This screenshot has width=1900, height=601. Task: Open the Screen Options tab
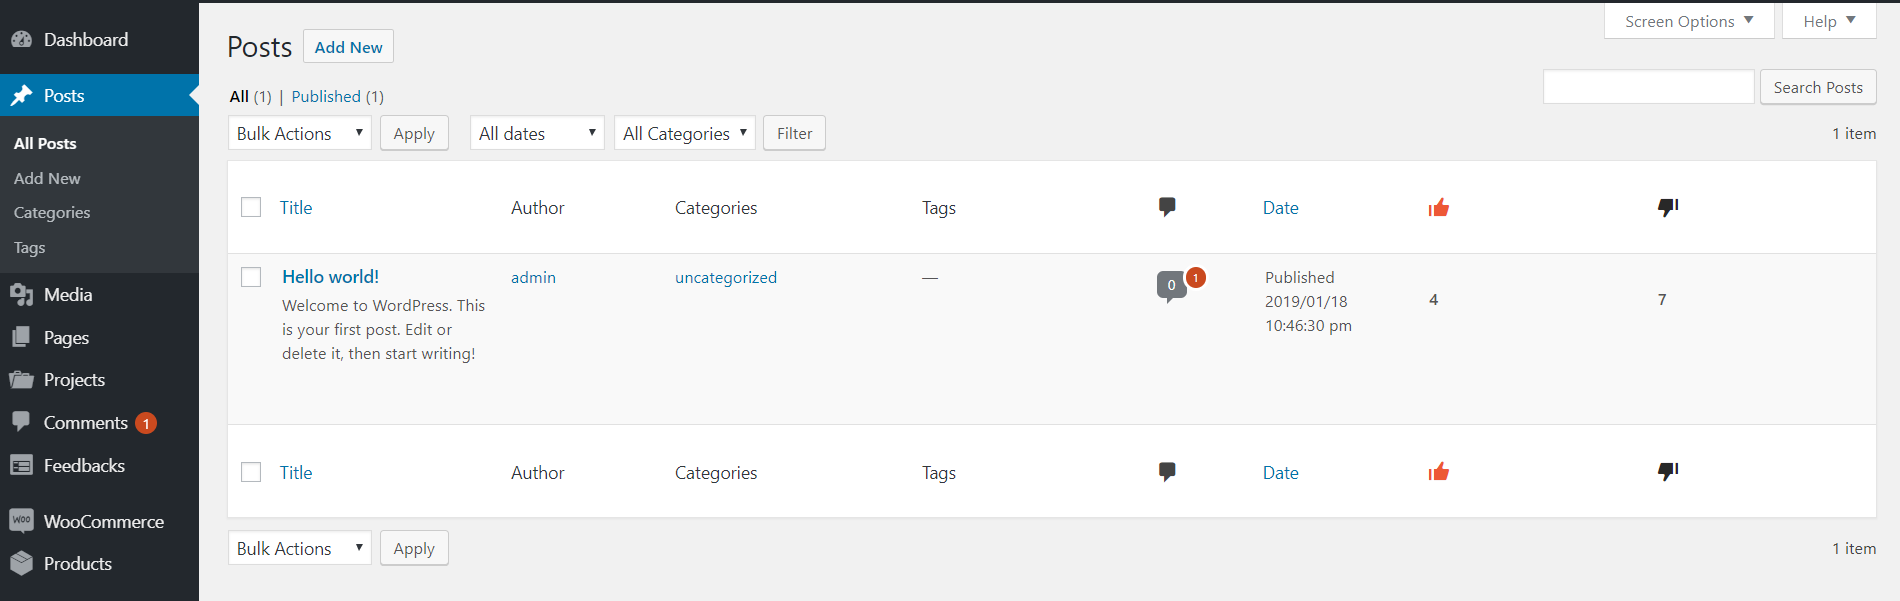[x=1689, y=21]
